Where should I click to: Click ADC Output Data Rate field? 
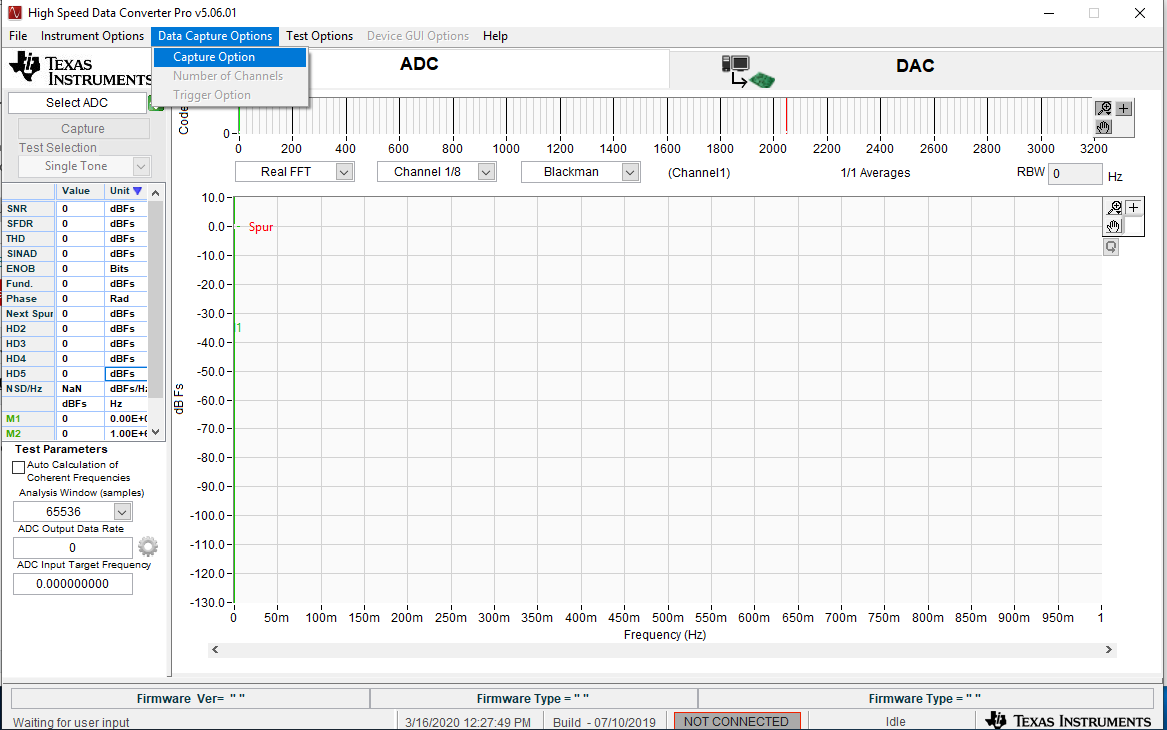coord(73,548)
